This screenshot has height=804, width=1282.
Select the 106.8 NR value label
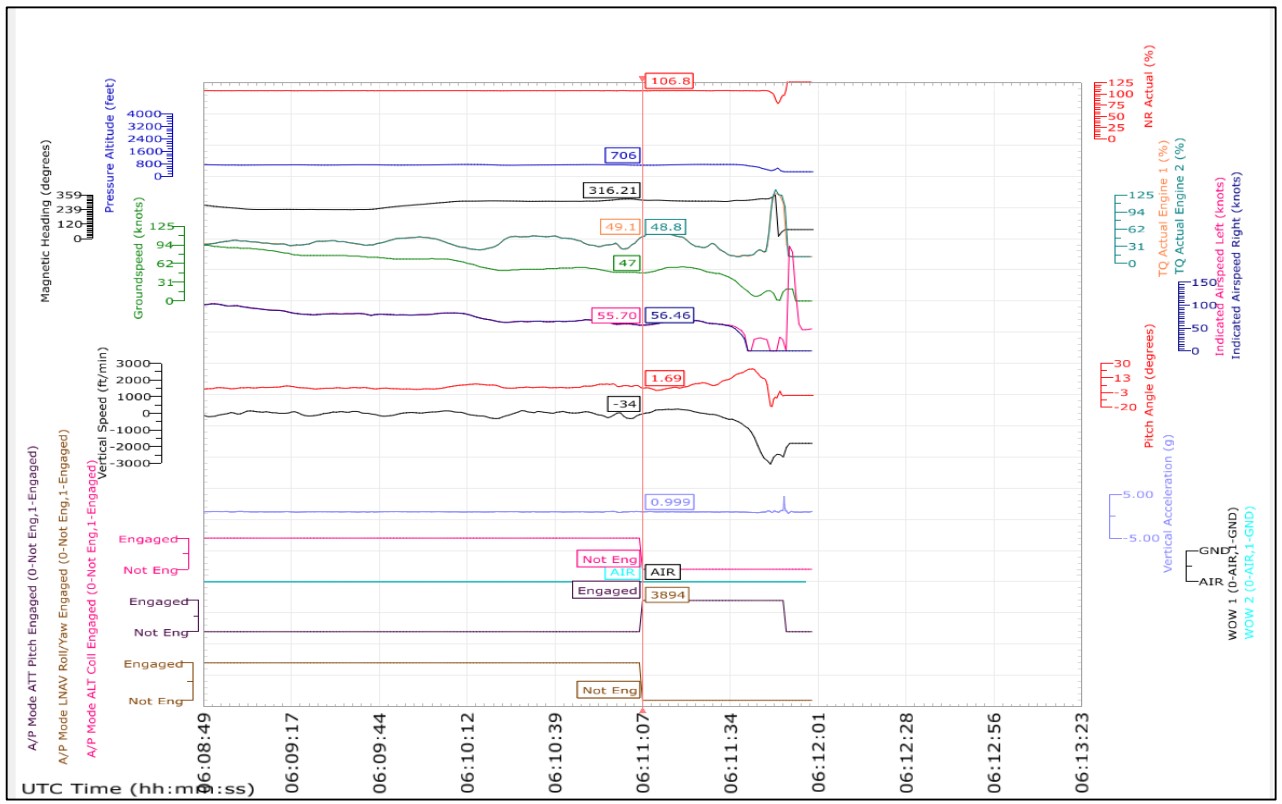[x=669, y=81]
